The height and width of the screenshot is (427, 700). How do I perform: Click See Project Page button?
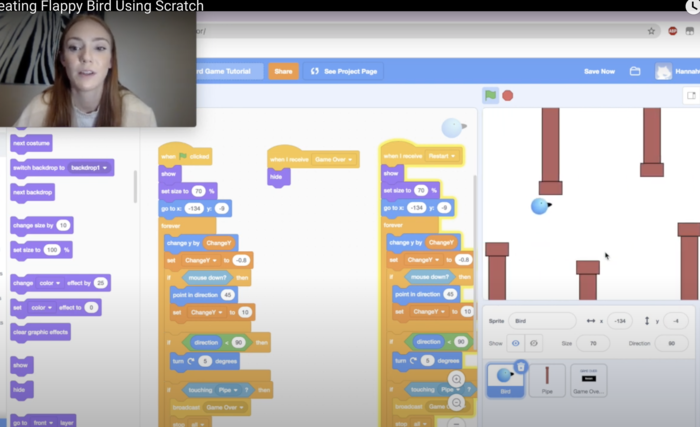coord(343,71)
